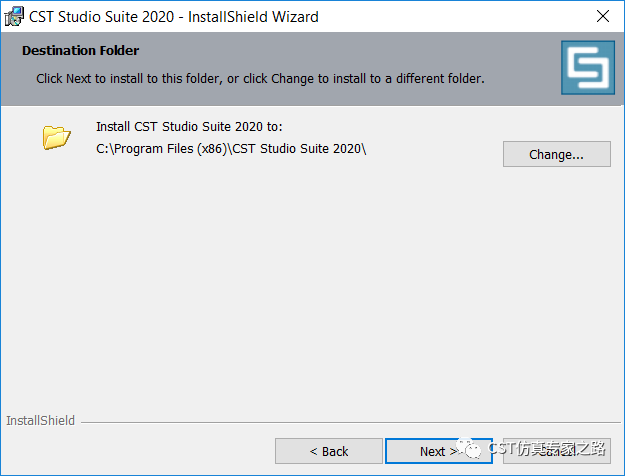Click the blank title bar area
The width and height of the screenshot is (625, 476).
pos(454,17)
